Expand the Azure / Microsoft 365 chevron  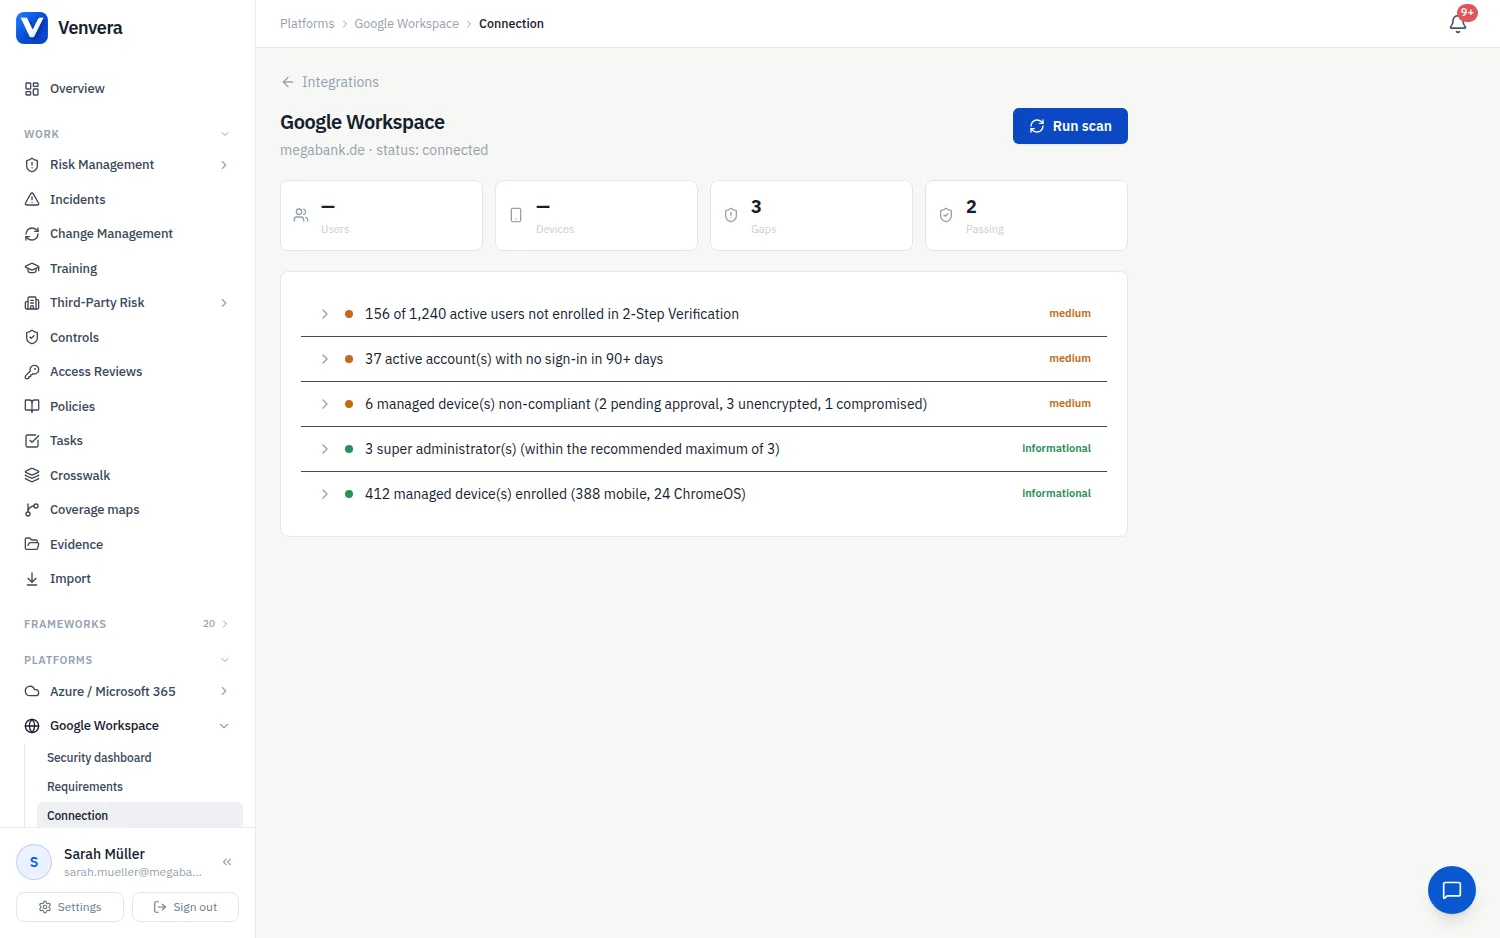224,691
